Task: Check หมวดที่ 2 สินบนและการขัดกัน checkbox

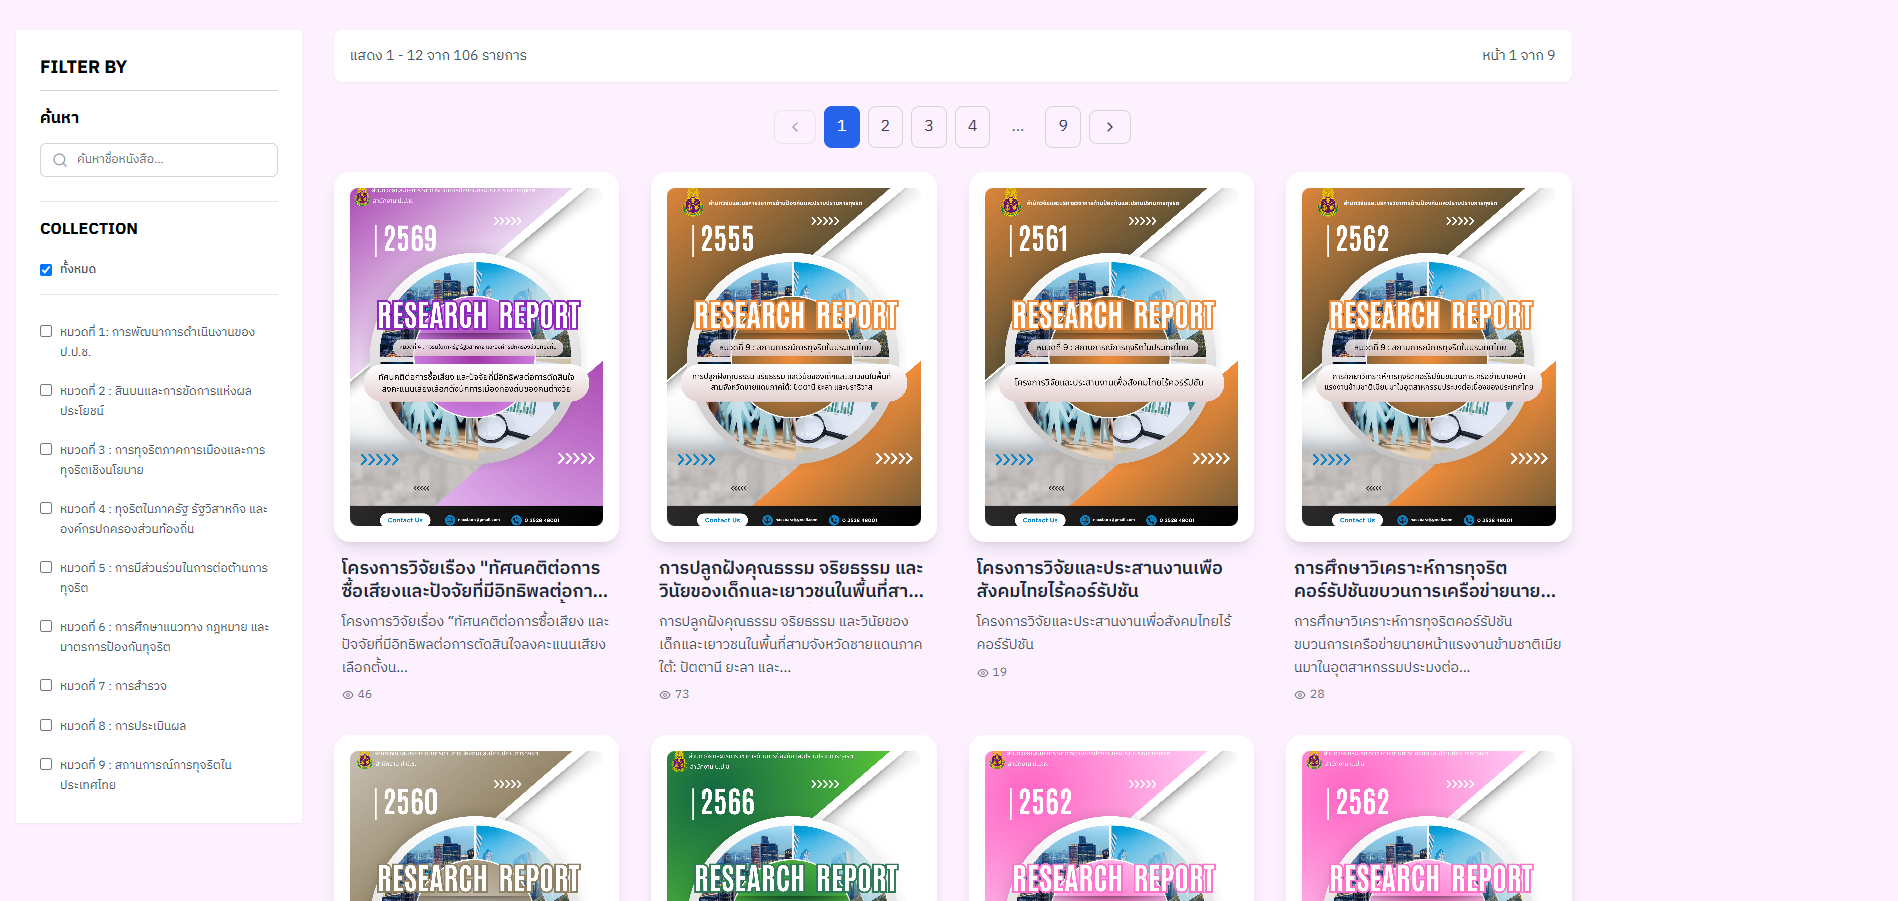Action: [46, 390]
